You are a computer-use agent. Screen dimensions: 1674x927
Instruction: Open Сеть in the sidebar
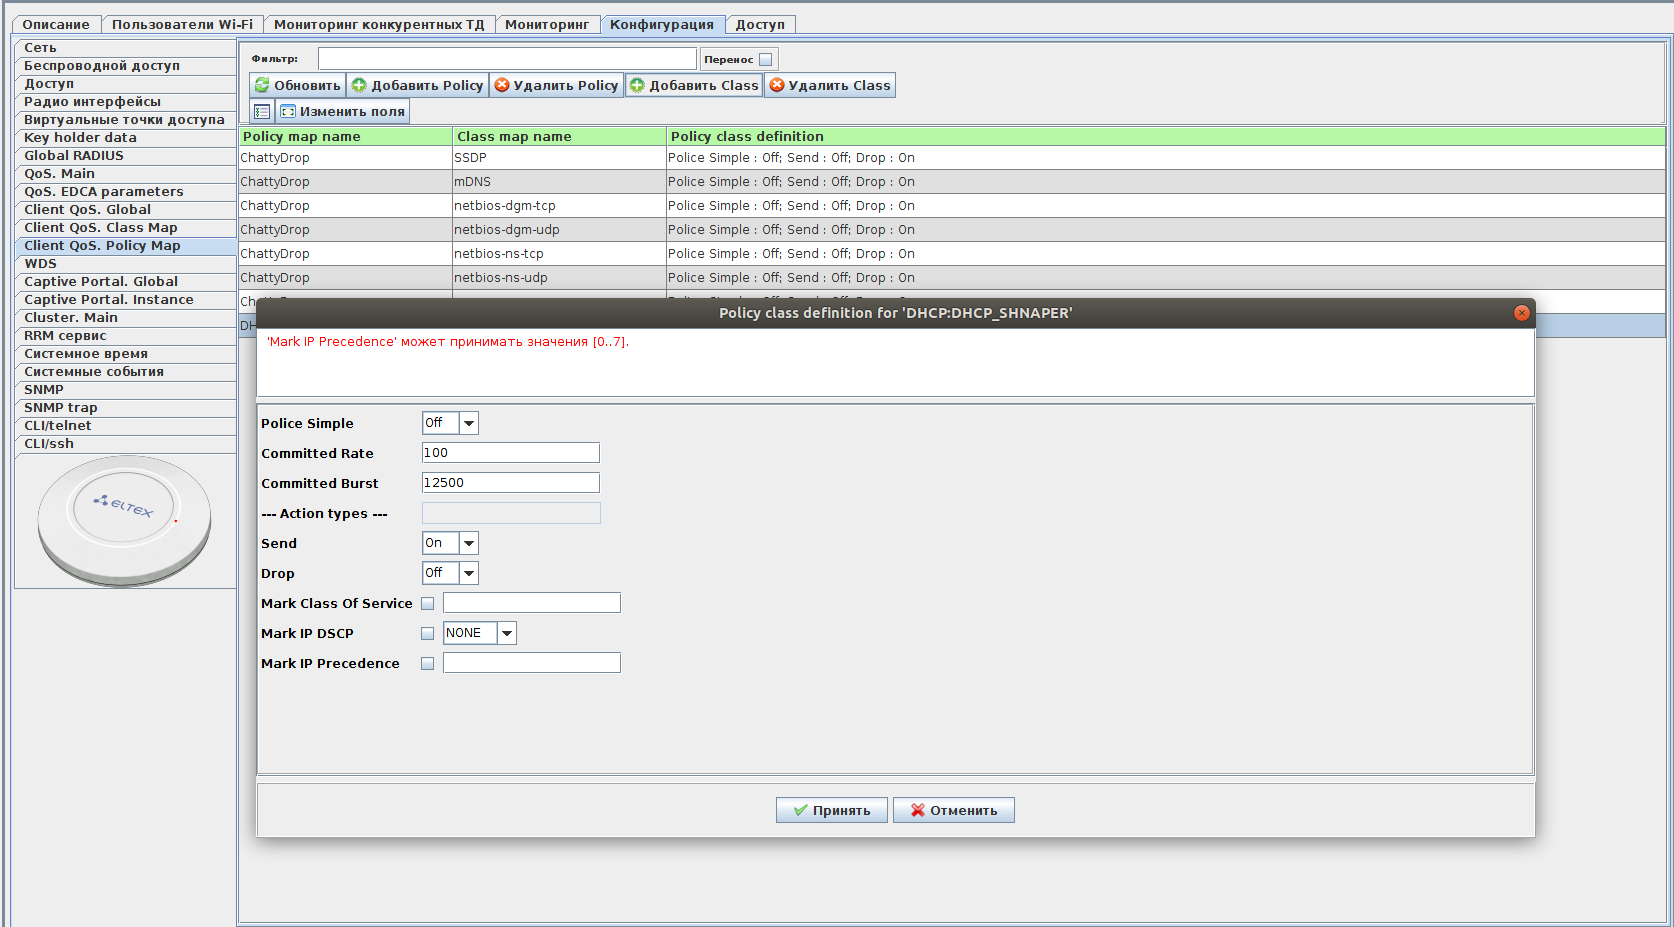pyautogui.click(x=125, y=48)
